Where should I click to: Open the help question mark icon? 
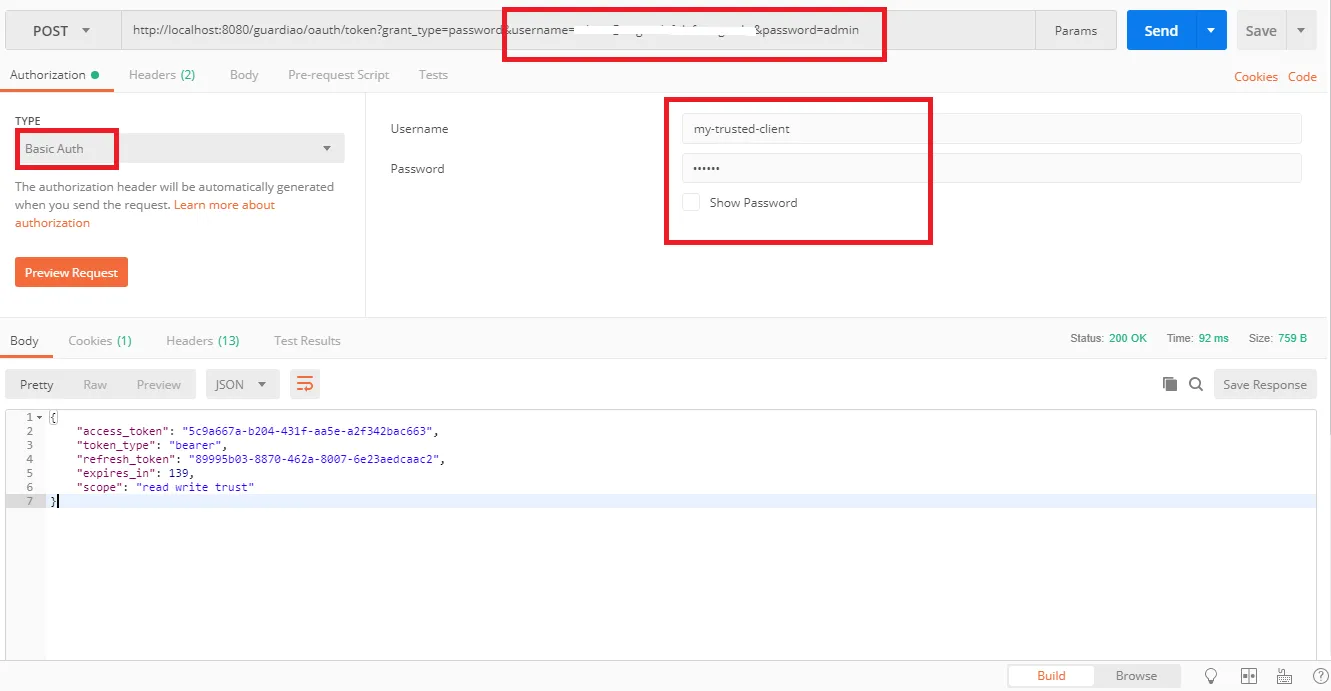(x=1320, y=676)
